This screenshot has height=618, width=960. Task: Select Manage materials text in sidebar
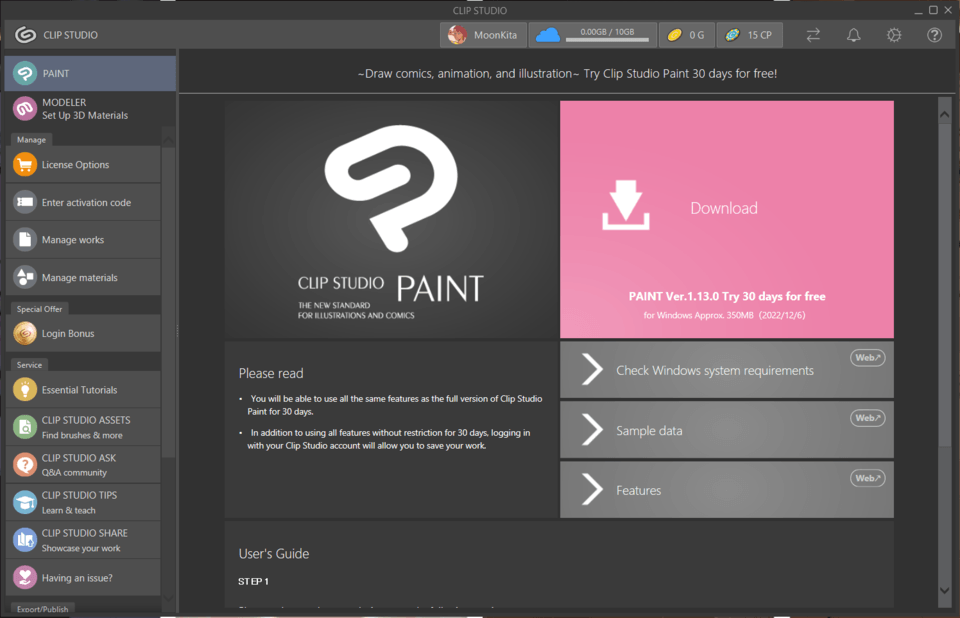point(80,277)
